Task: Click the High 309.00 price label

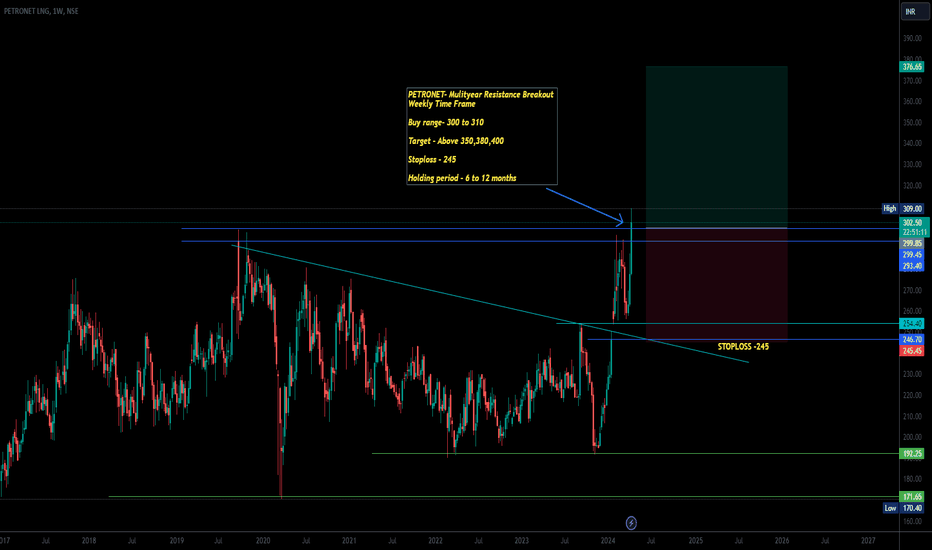Action: 902,209
